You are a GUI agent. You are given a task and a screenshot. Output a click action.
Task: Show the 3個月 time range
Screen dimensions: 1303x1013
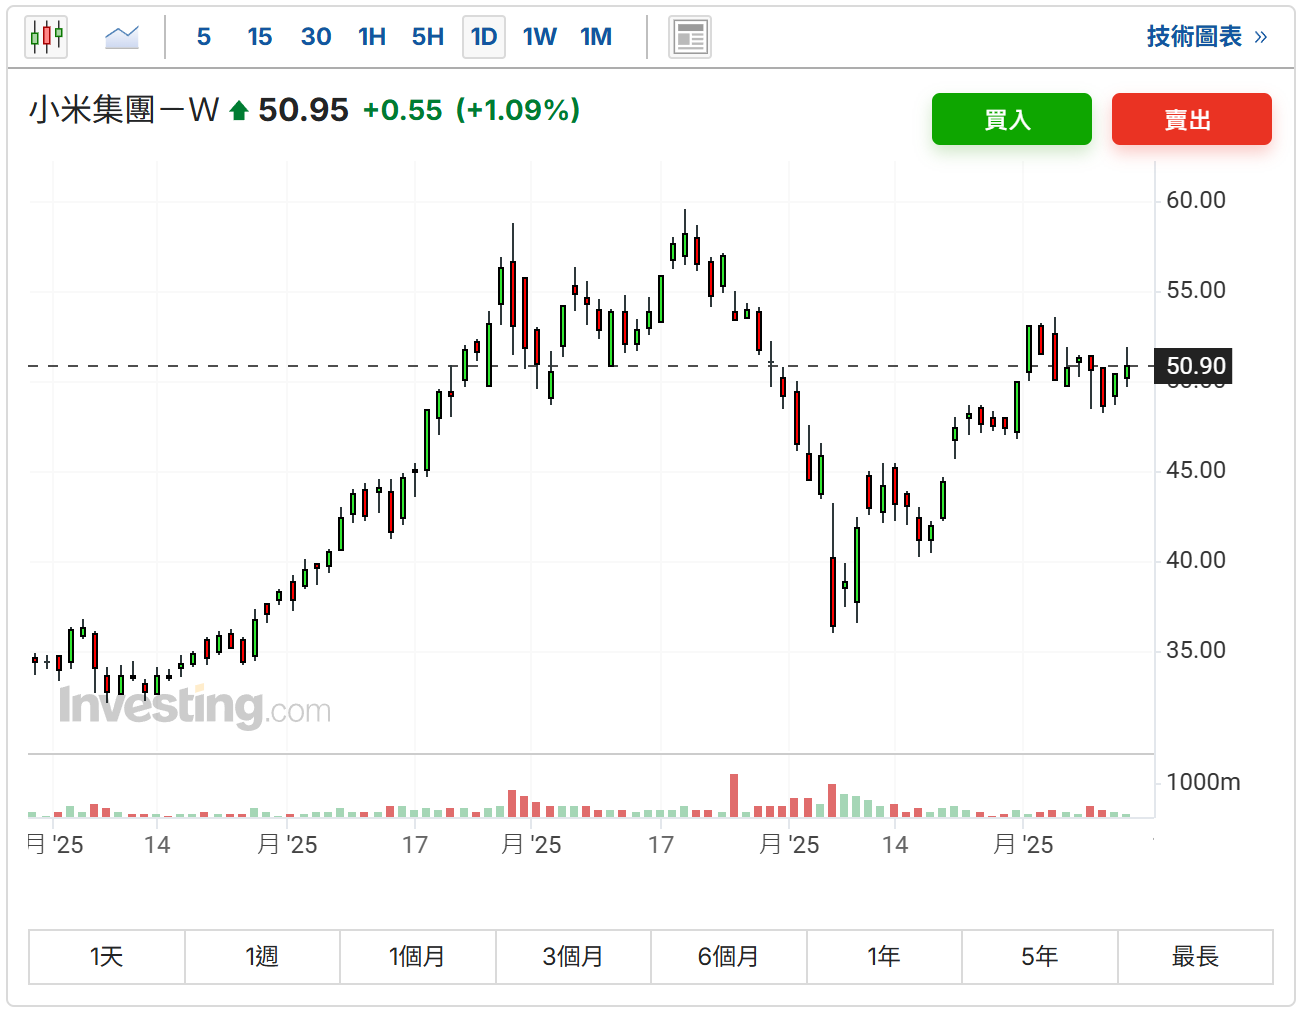[x=573, y=957]
